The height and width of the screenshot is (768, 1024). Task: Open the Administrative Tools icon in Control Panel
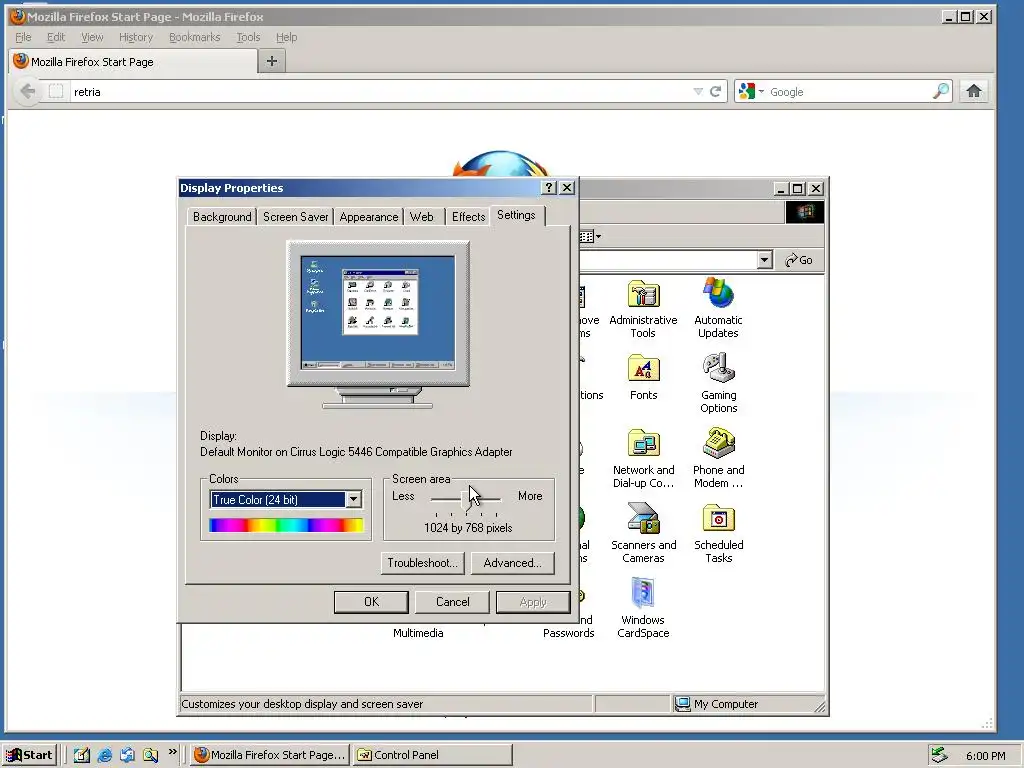click(643, 308)
